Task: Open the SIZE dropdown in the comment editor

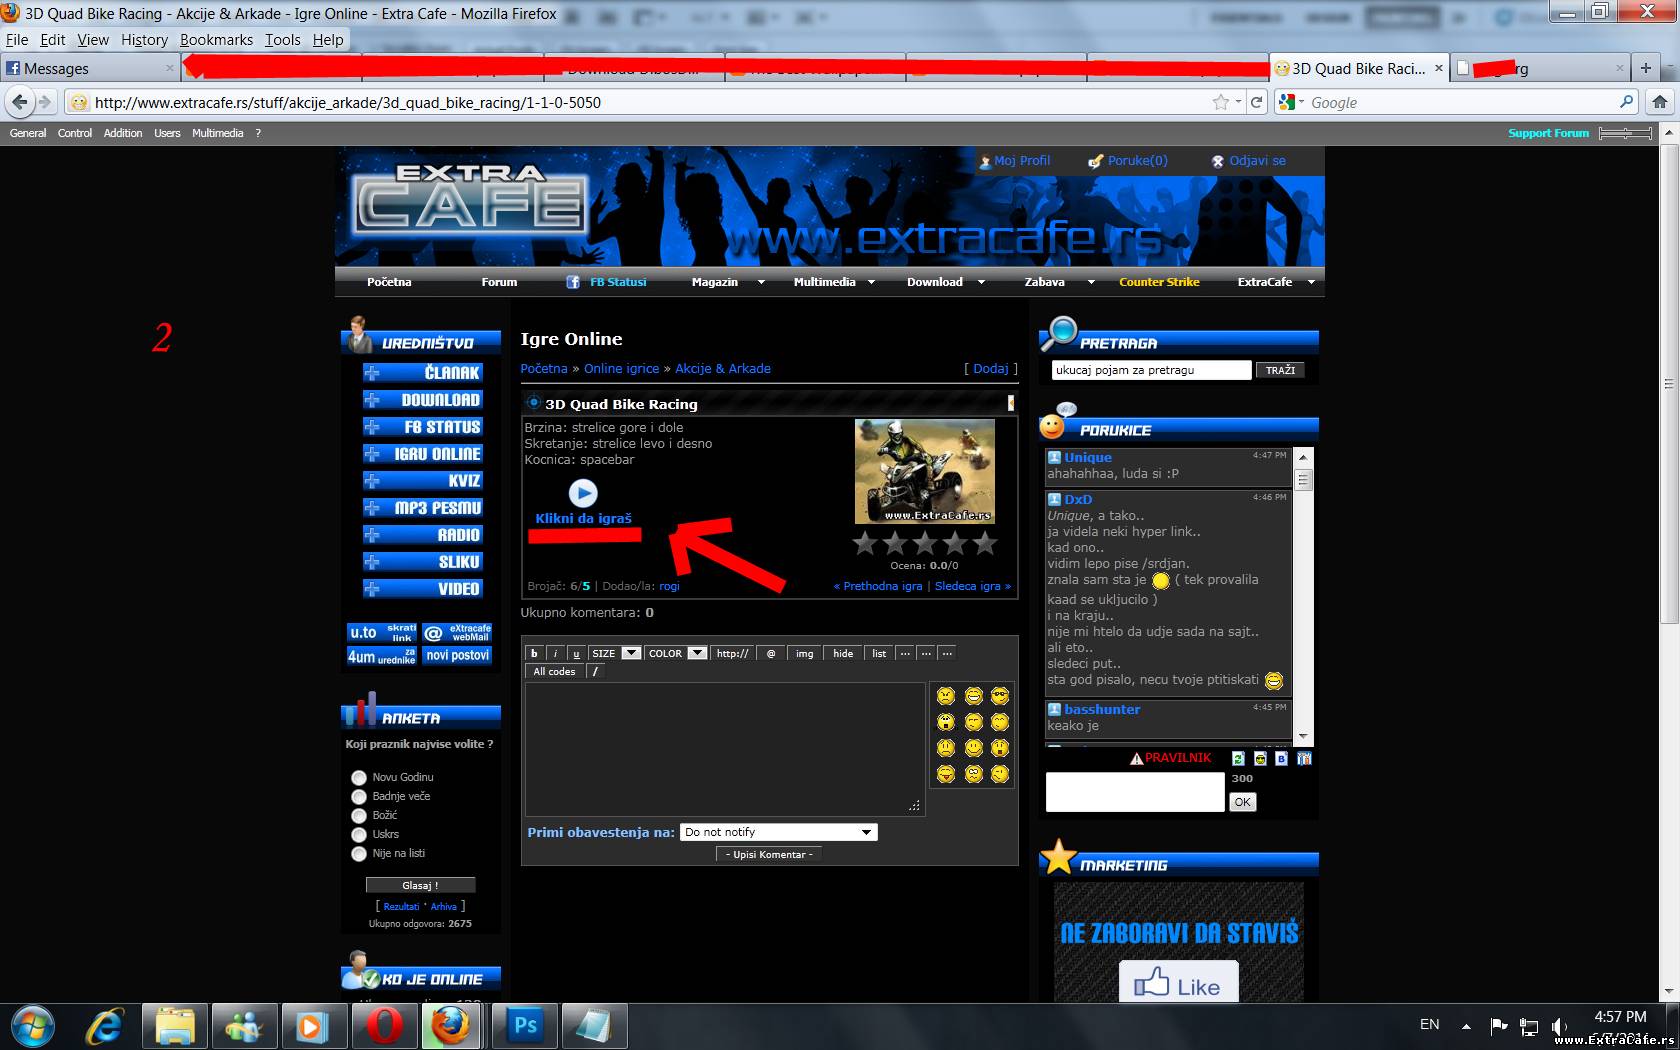Action: [615, 653]
